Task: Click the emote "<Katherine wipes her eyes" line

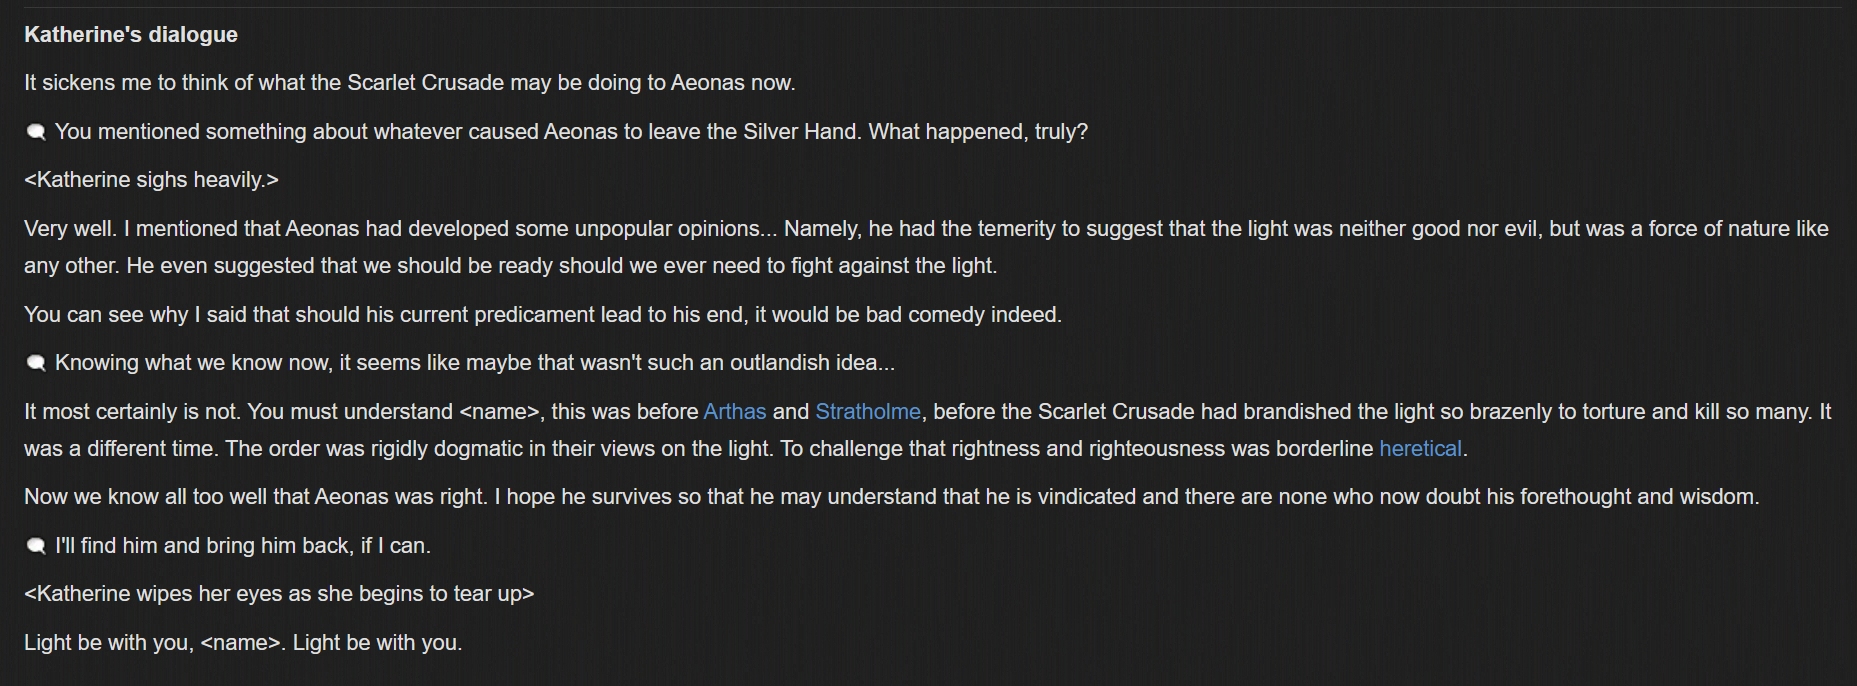Action: [x=279, y=593]
